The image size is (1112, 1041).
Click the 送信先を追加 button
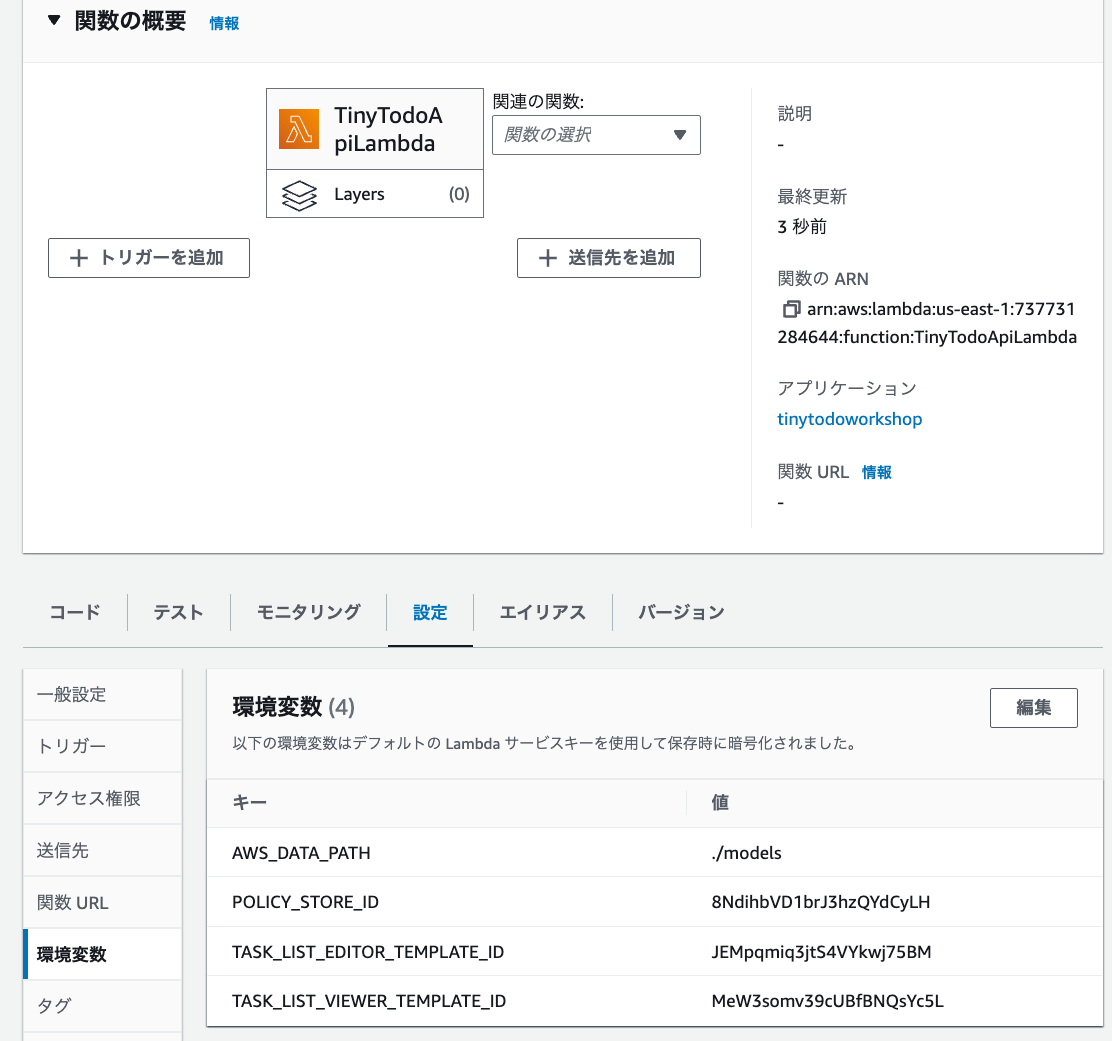tap(608, 257)
